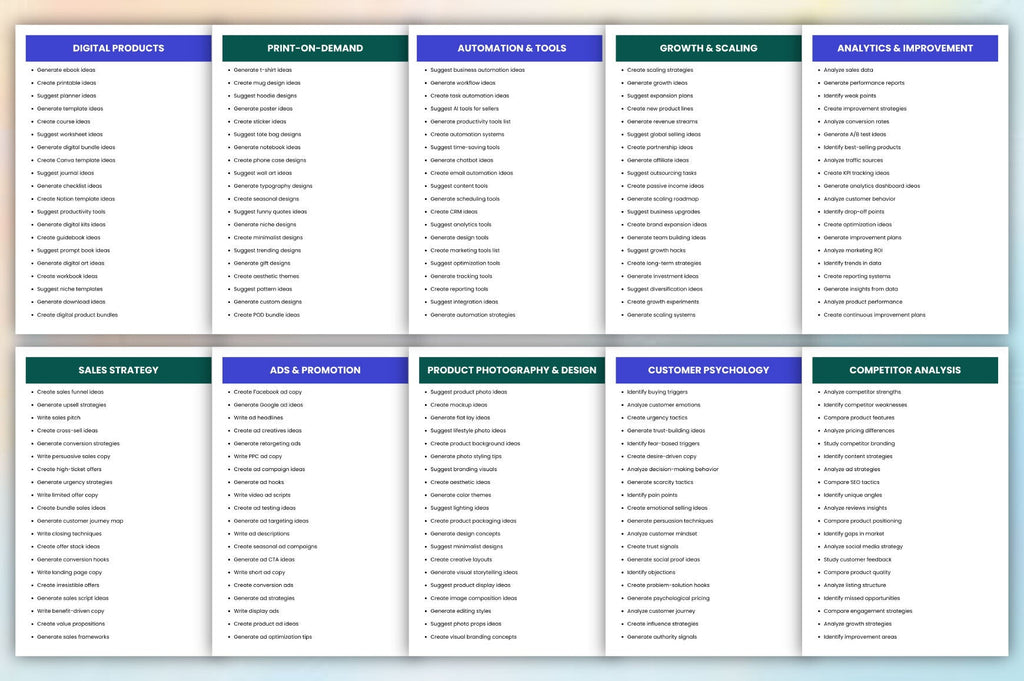Viewport: 1024px width, 681px height.
Task: Select 'Generate flat lay ideas' item
Action: [460, 418]
